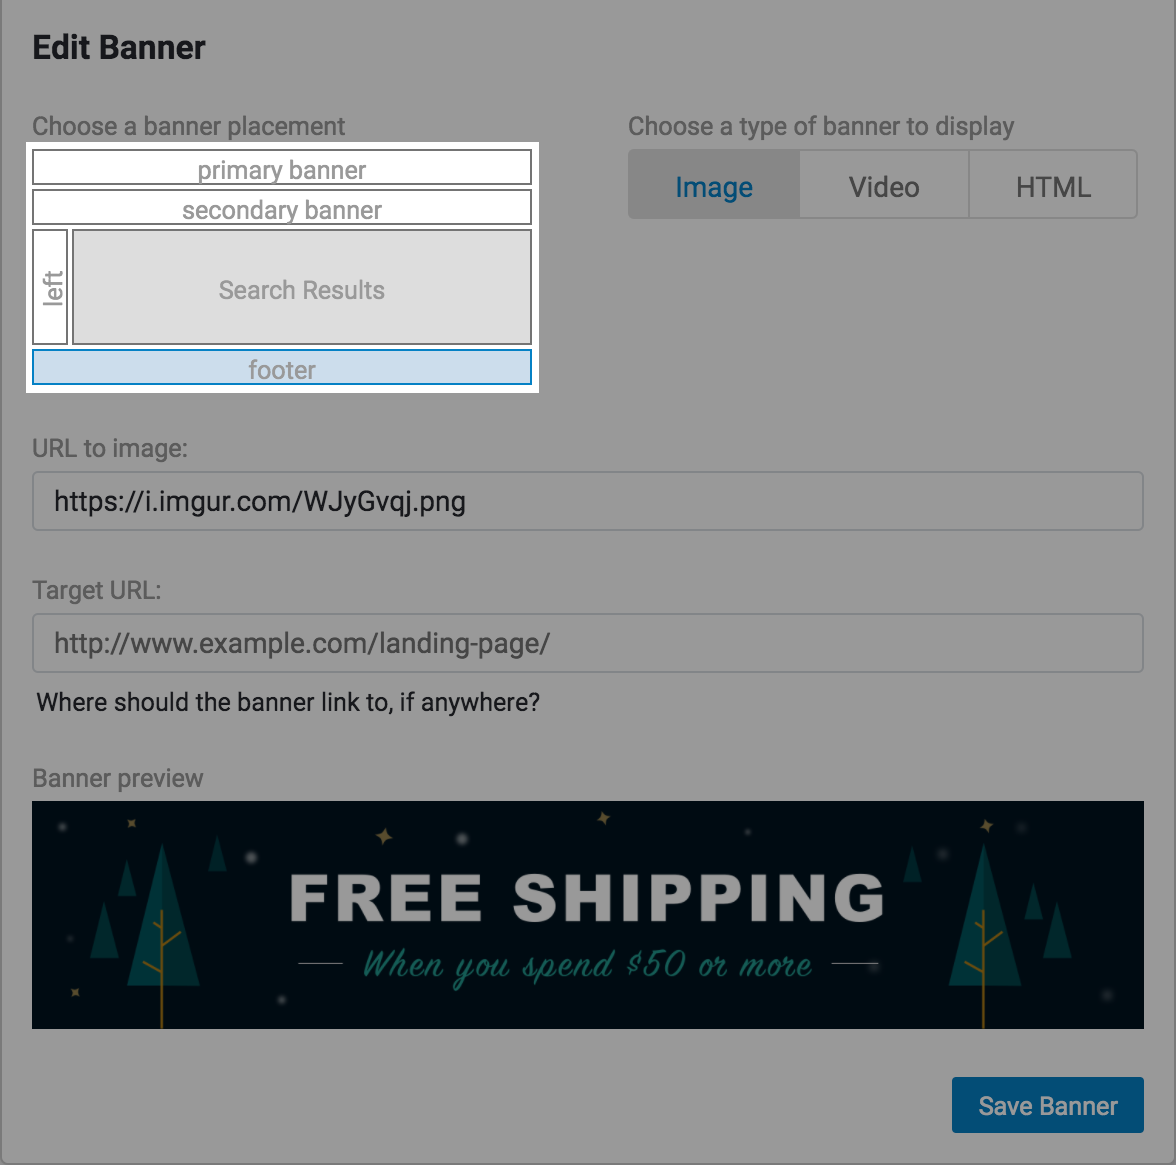
Task: Click the large right tree in banner preview
Action: [984, 934]
